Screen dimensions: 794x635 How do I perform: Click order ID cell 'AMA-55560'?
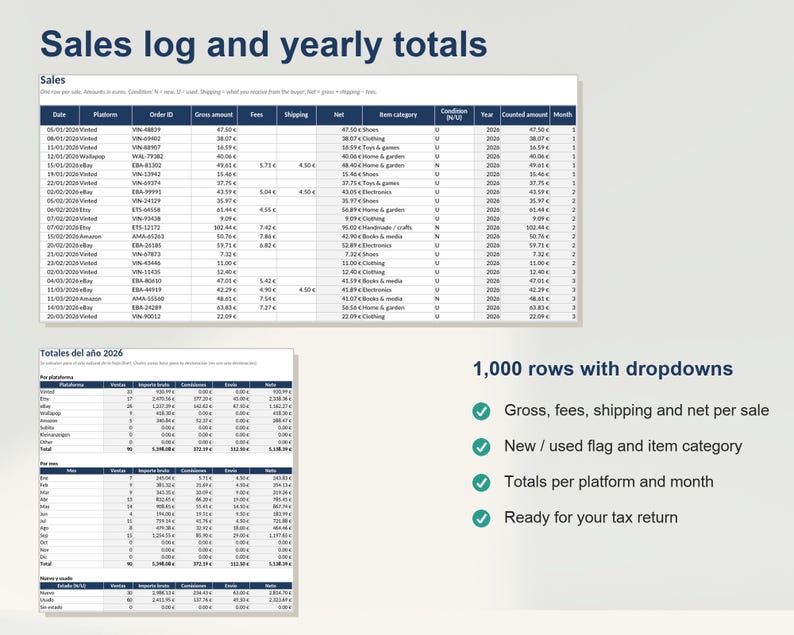pos(161,299)
